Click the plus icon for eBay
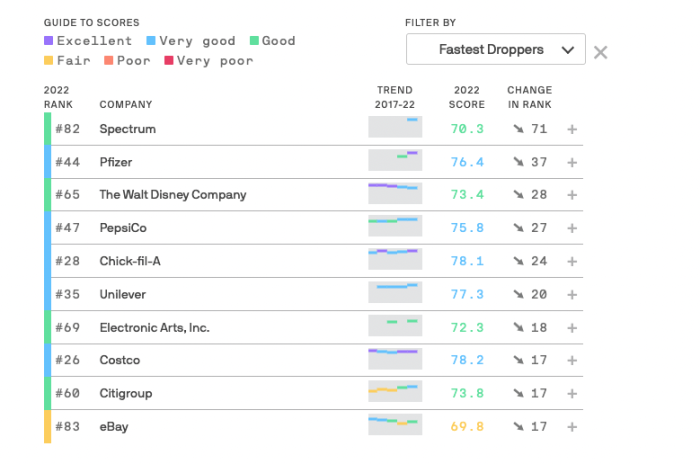This screenshot has width=700, height=464. (572, 427)
